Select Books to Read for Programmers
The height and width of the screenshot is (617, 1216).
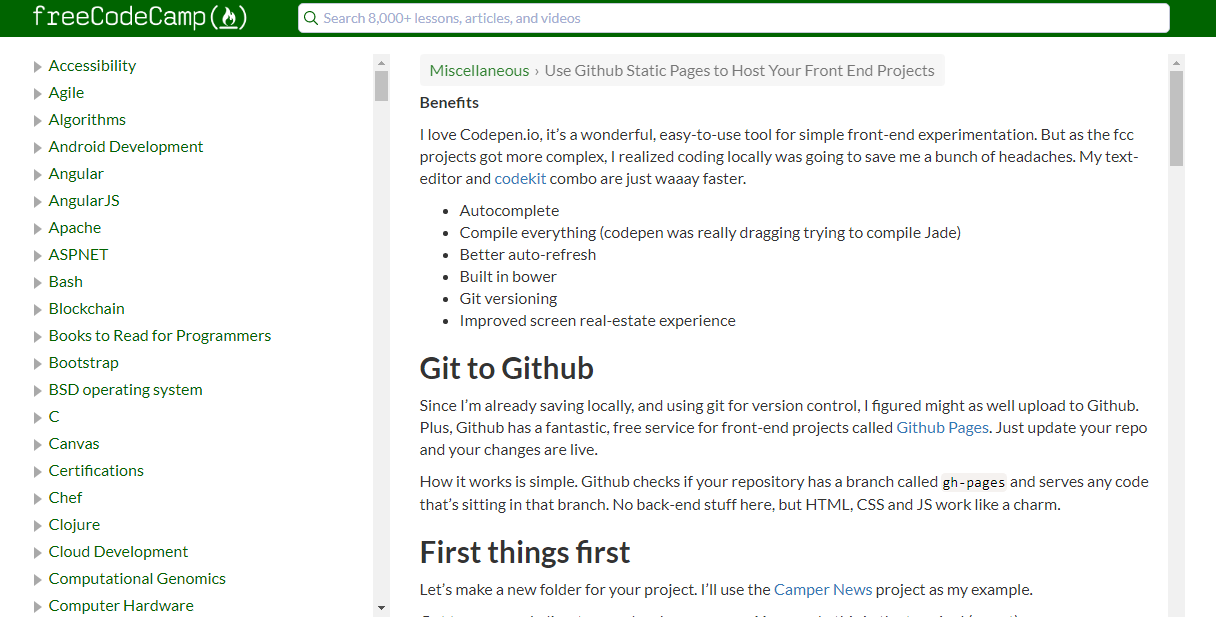click(159, 336)
